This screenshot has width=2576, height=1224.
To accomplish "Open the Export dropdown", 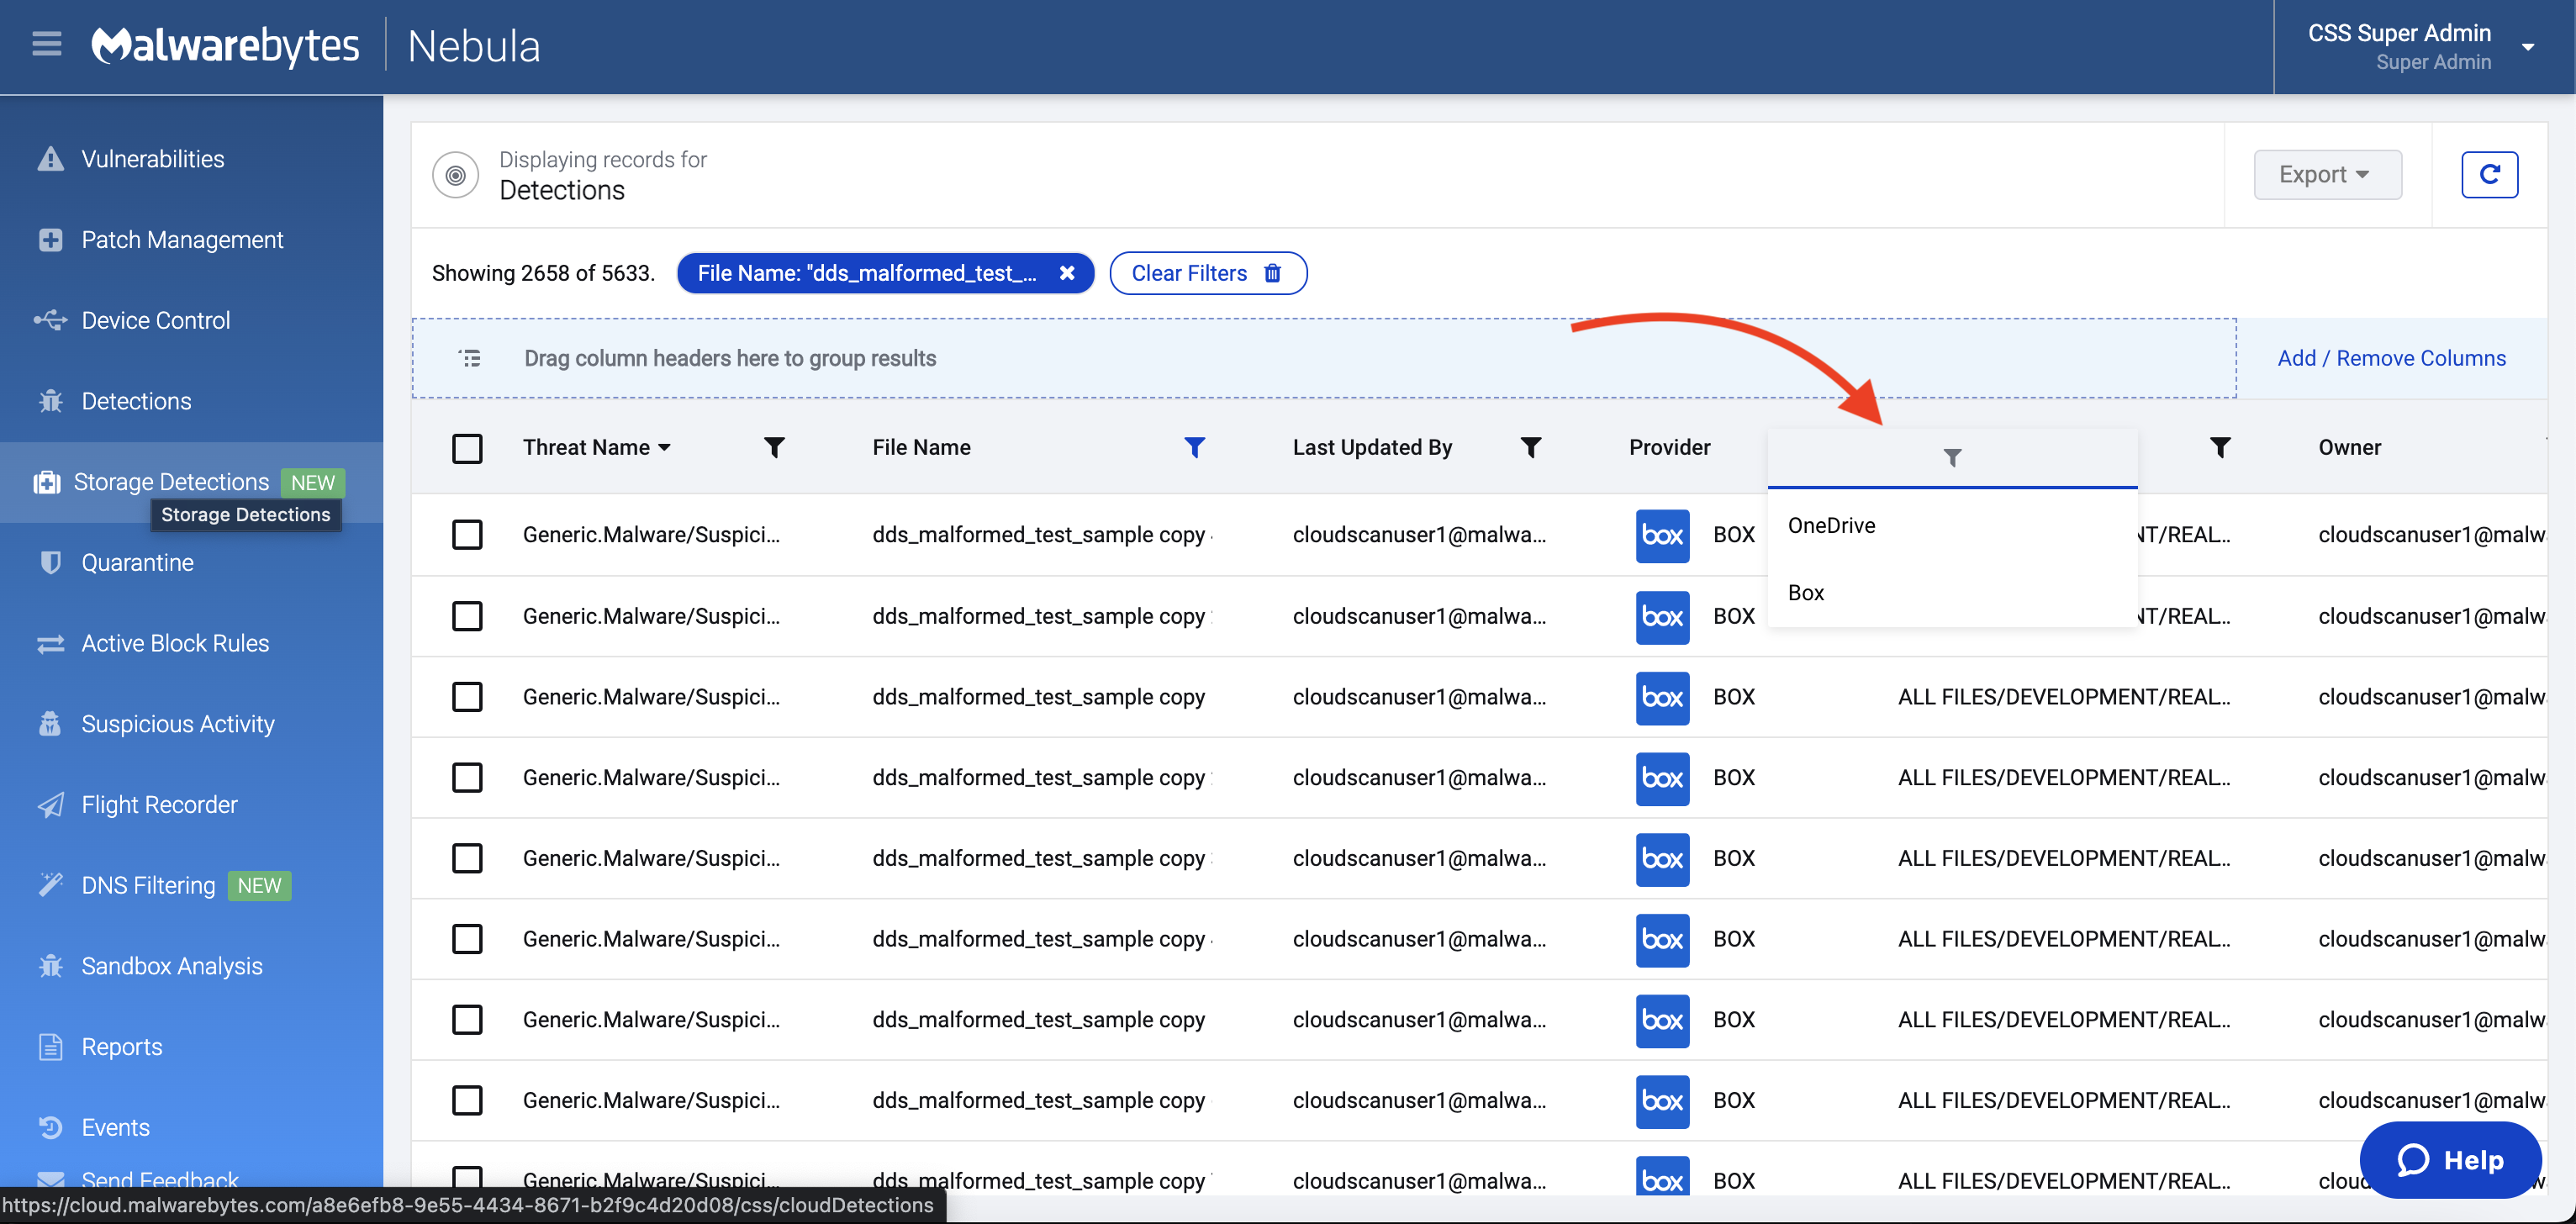I will tap(2327, 175).
